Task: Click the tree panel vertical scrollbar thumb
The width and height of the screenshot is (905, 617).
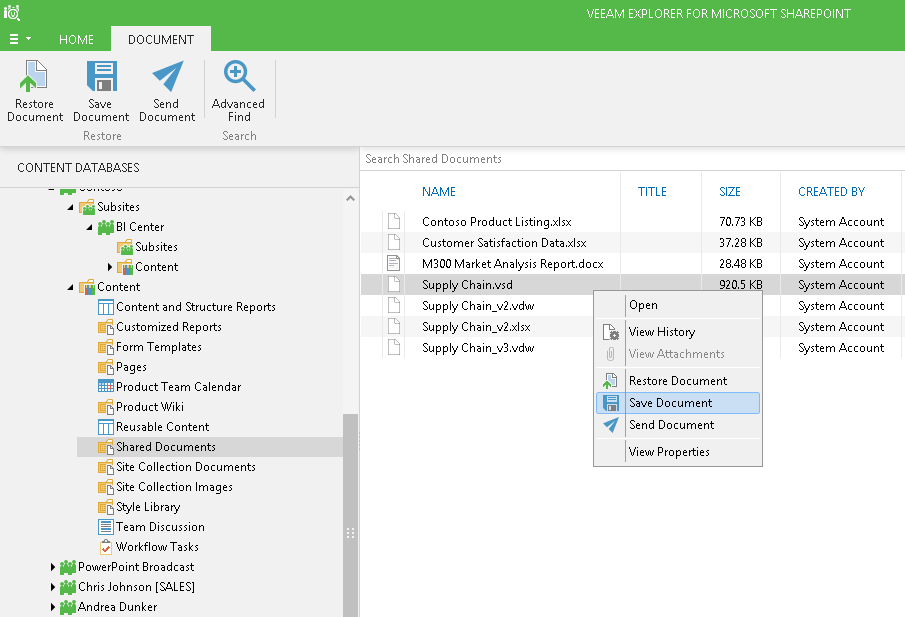Action: [350, 515]
